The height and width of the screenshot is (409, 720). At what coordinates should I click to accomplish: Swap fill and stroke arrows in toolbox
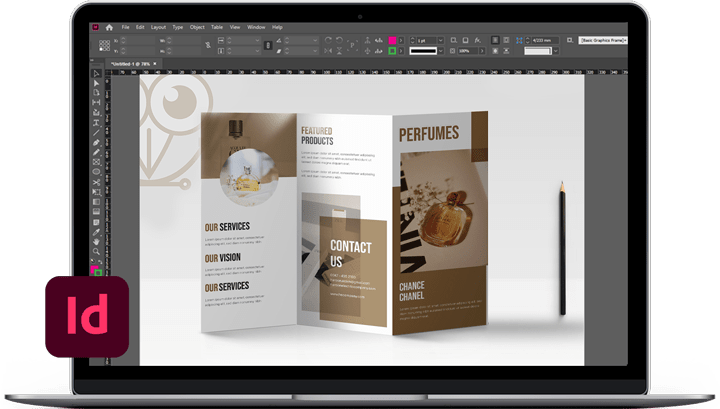(x=100, y=262)
